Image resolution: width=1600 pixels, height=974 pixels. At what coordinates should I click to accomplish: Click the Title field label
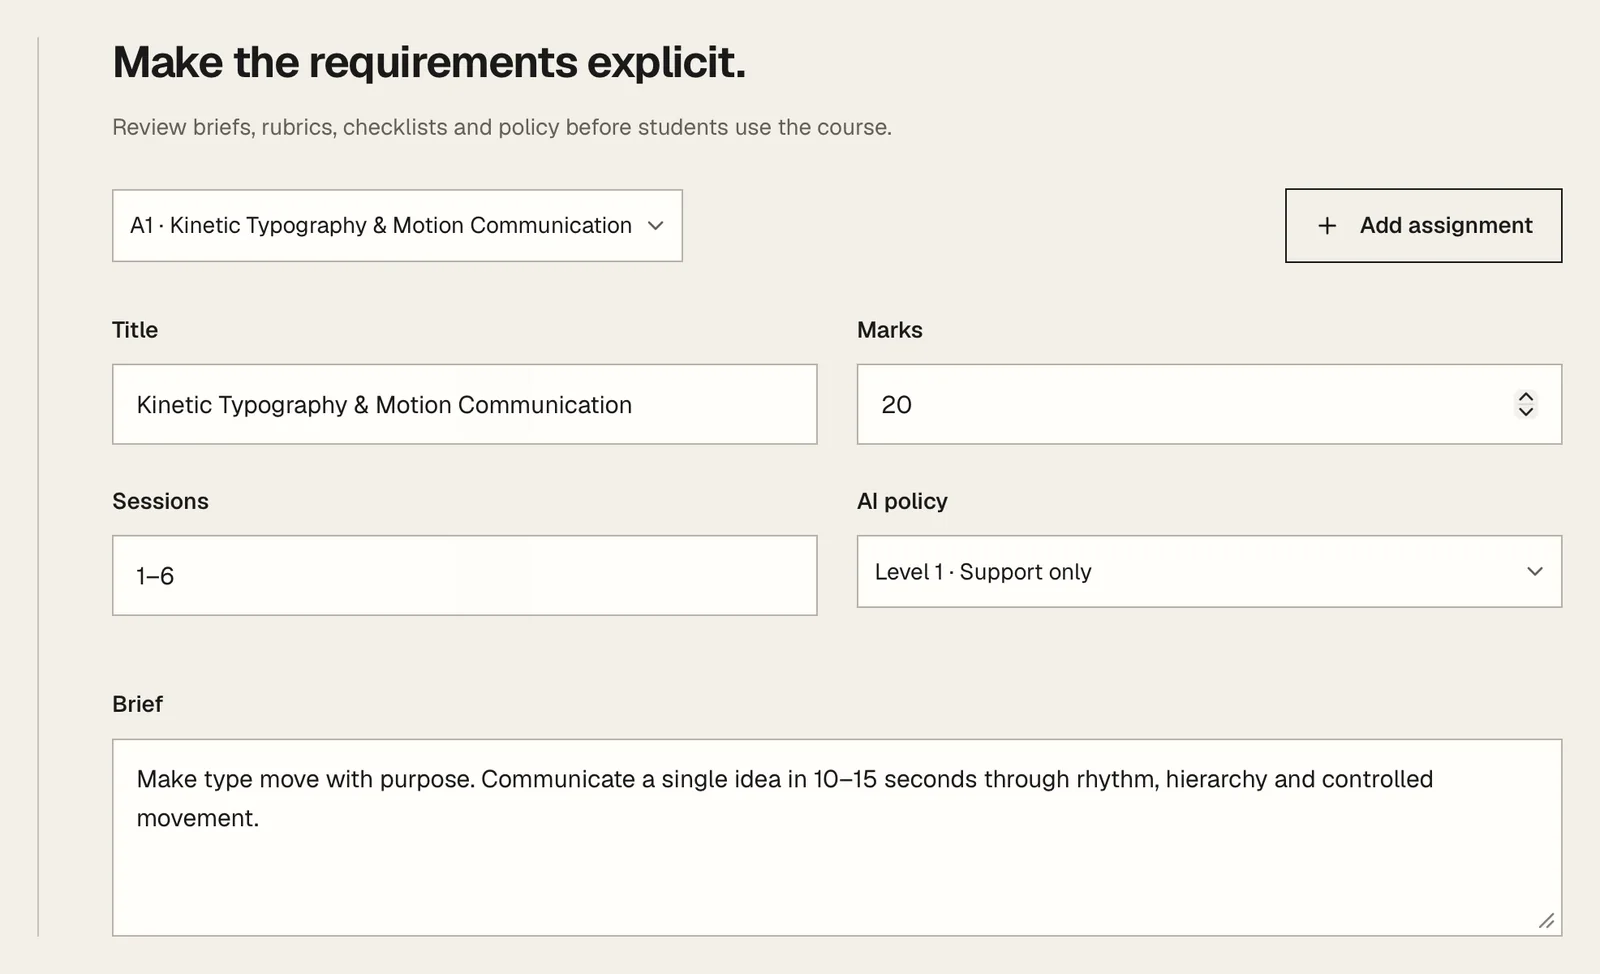click(x=135, y=330)
